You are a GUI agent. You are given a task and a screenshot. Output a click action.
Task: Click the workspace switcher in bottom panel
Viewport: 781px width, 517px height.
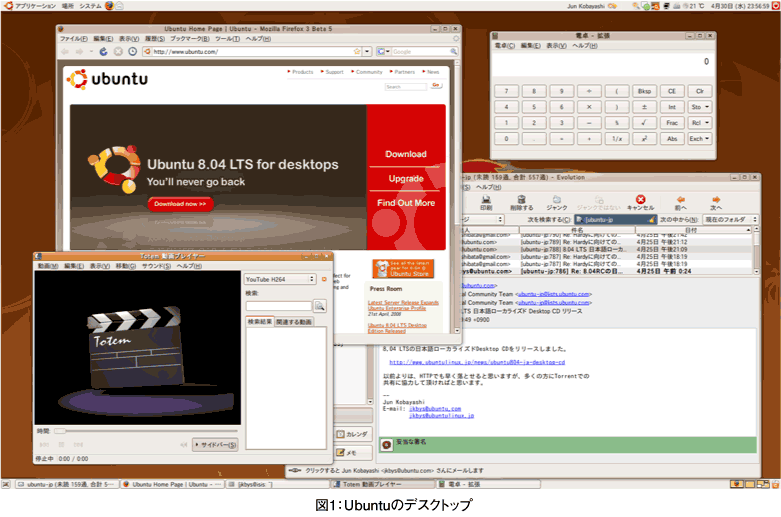click(x=750, y=484)
